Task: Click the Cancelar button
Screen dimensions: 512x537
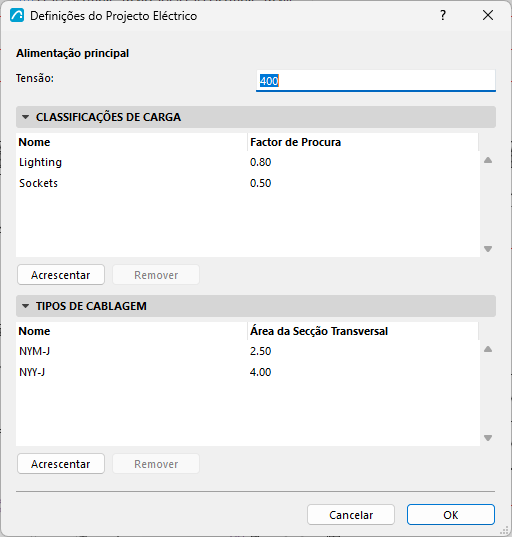Action: pyautogui.click(x=351, y=515)
